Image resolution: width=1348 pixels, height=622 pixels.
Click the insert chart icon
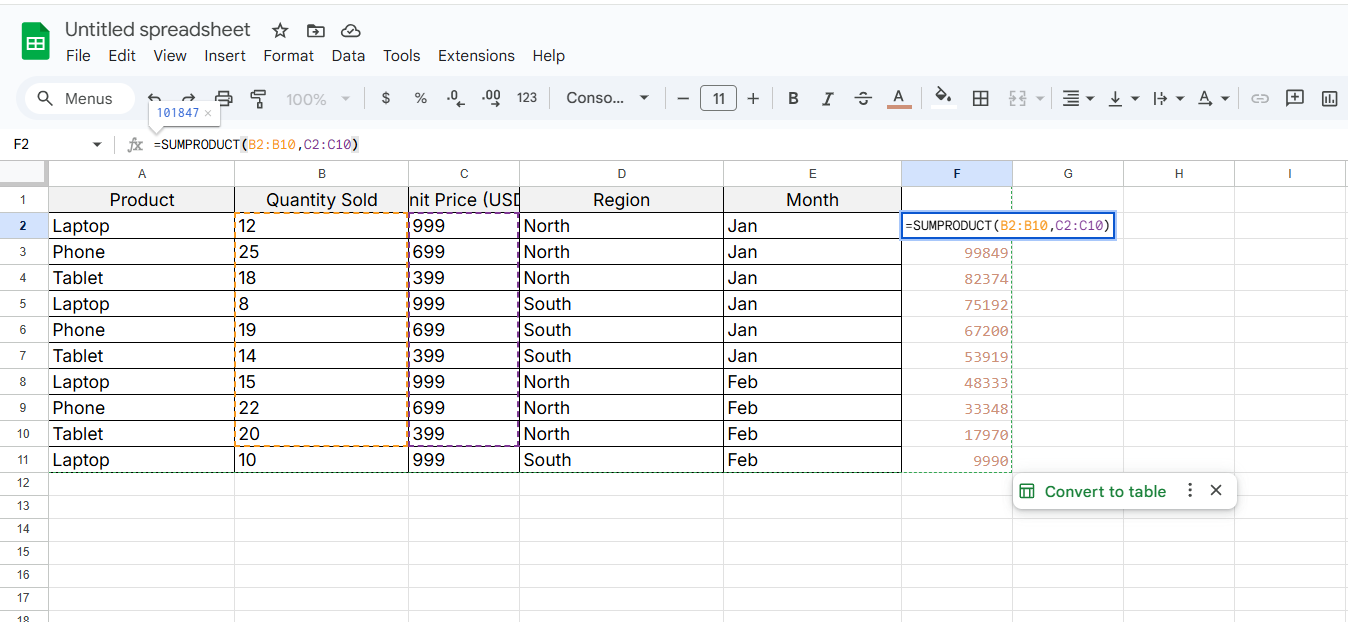[1329, 98]
